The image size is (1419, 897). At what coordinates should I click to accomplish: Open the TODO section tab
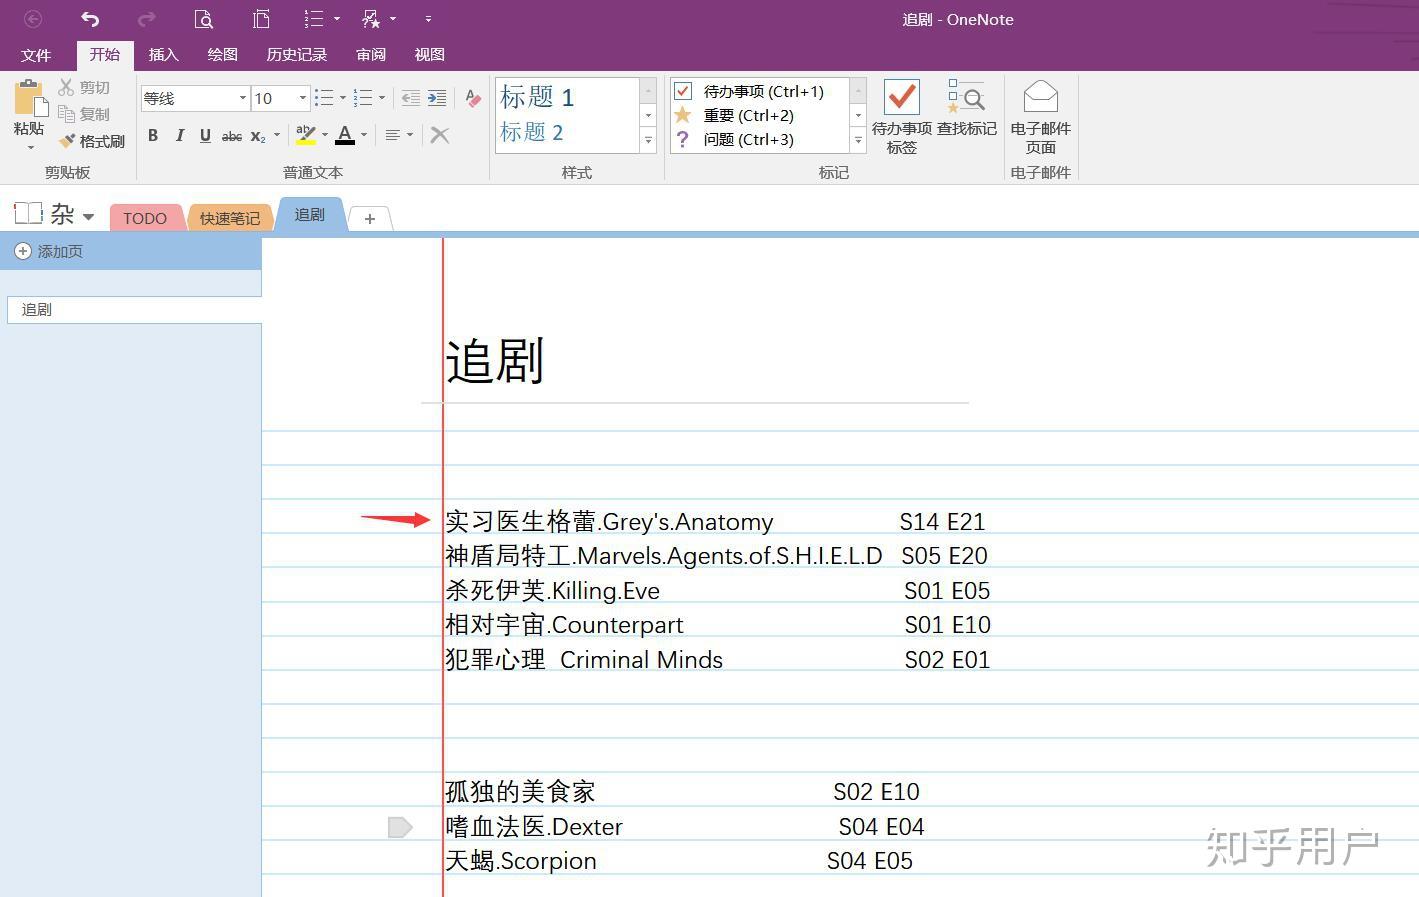[x=145, y=217]
